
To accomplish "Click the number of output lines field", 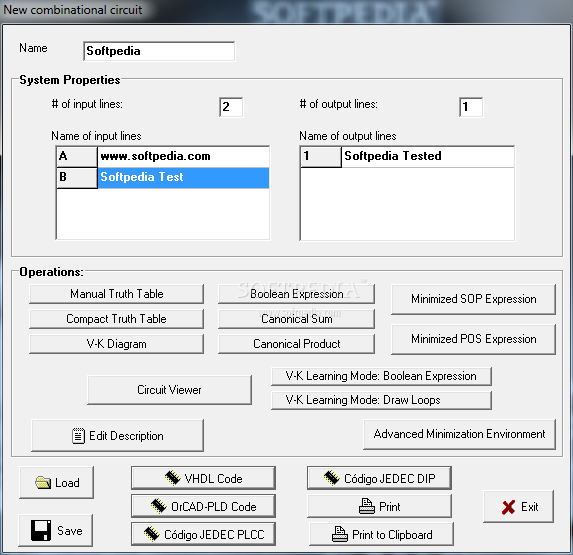I will pyautogui.click(x=471, y=107).
